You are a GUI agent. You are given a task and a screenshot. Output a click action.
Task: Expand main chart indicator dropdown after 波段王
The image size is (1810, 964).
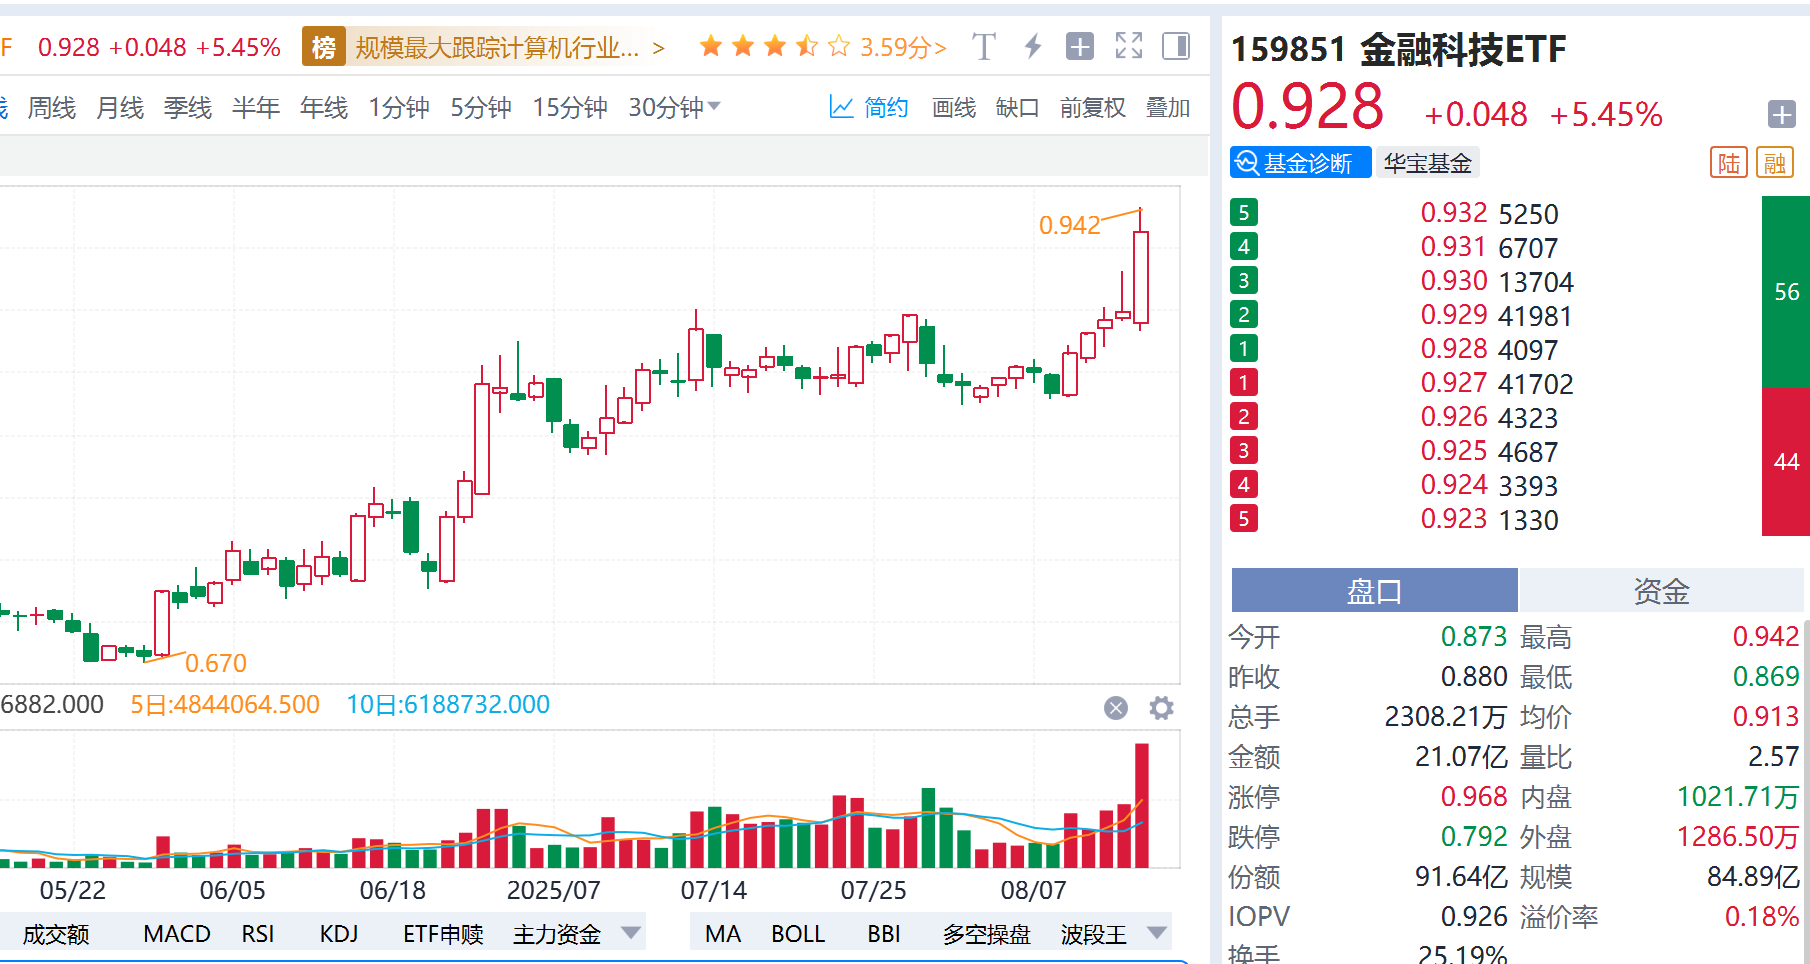(1157, 933)
